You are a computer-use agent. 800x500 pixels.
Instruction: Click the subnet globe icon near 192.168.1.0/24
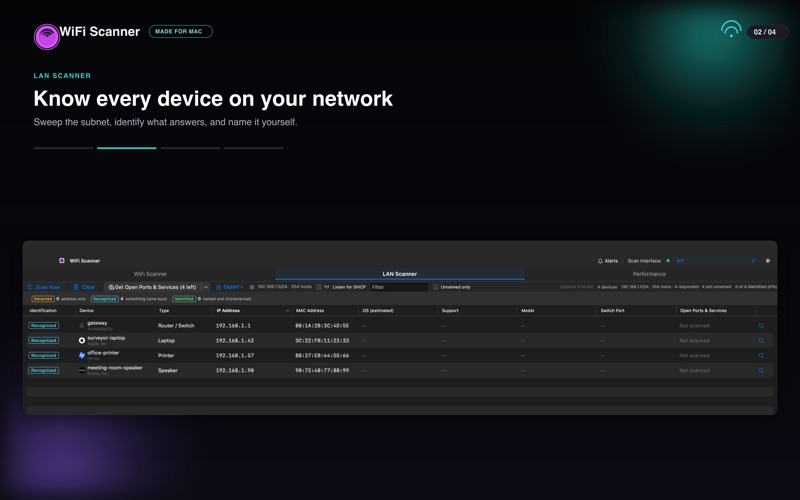pyautogui.click(x=252, y=287)
